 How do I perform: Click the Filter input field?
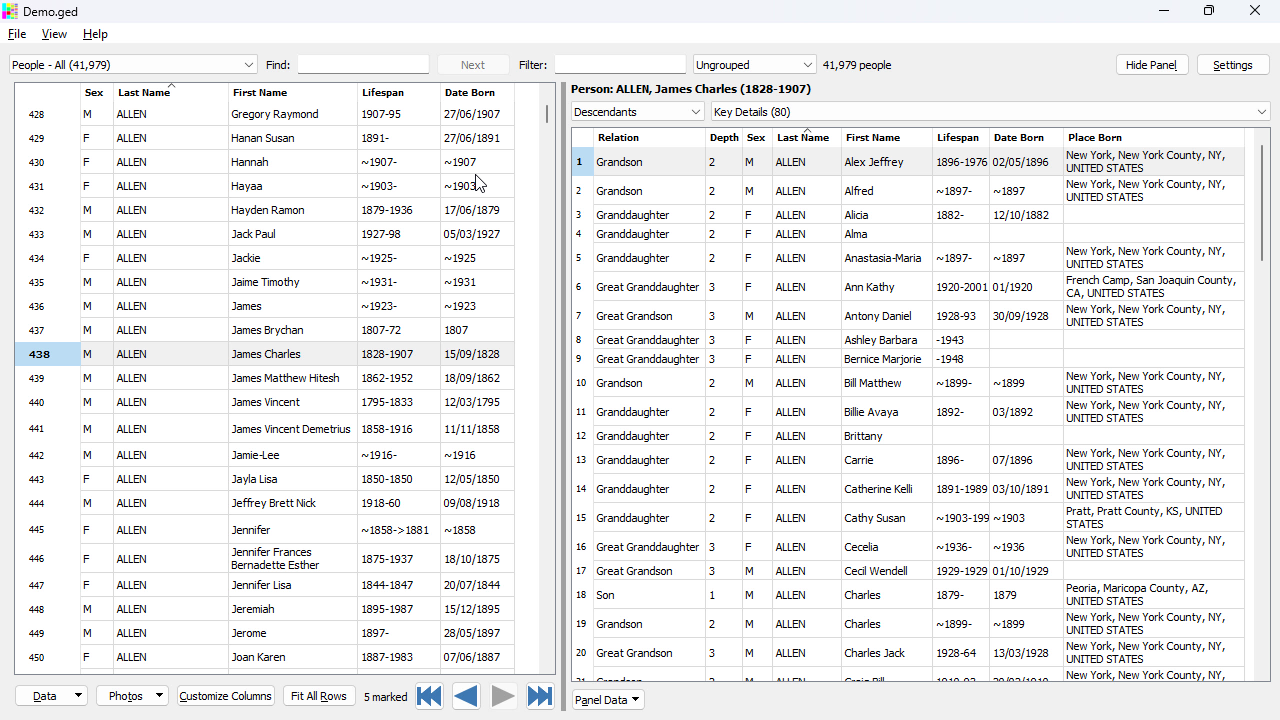pyautogui.click(x=620, y=65)
